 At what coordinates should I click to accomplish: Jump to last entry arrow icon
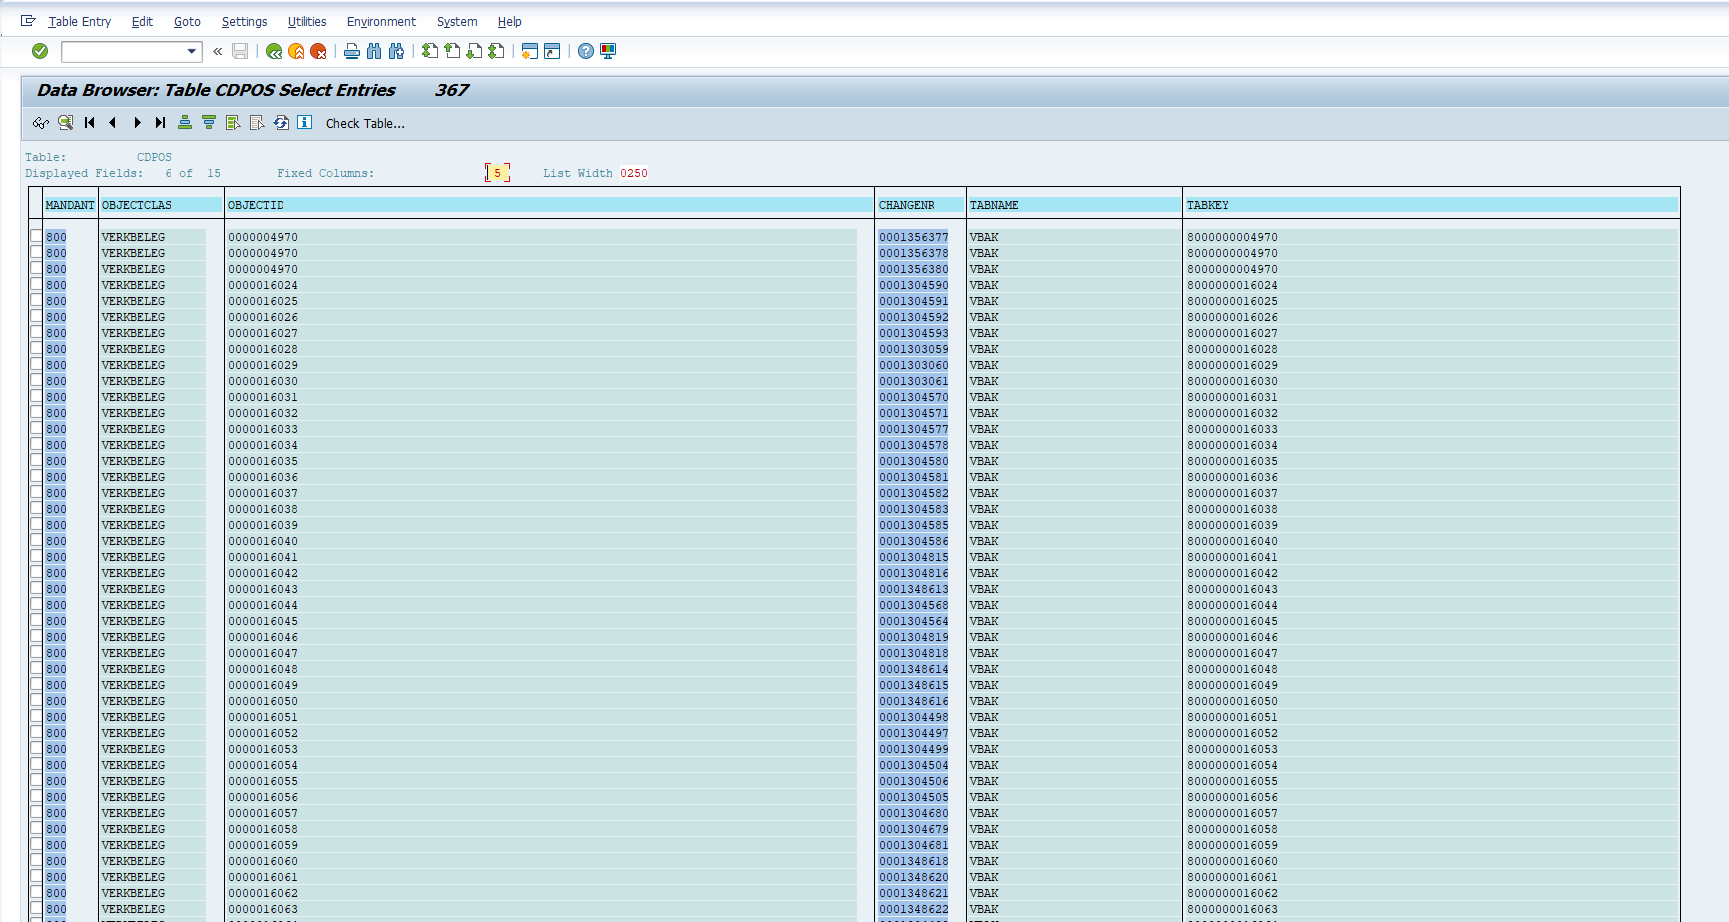(160, 123)
